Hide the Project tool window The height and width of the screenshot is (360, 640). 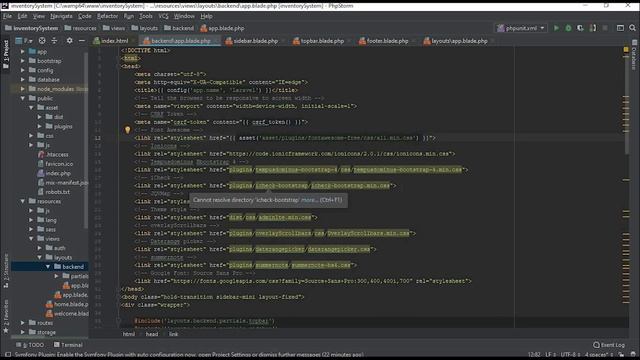[82, 41]
